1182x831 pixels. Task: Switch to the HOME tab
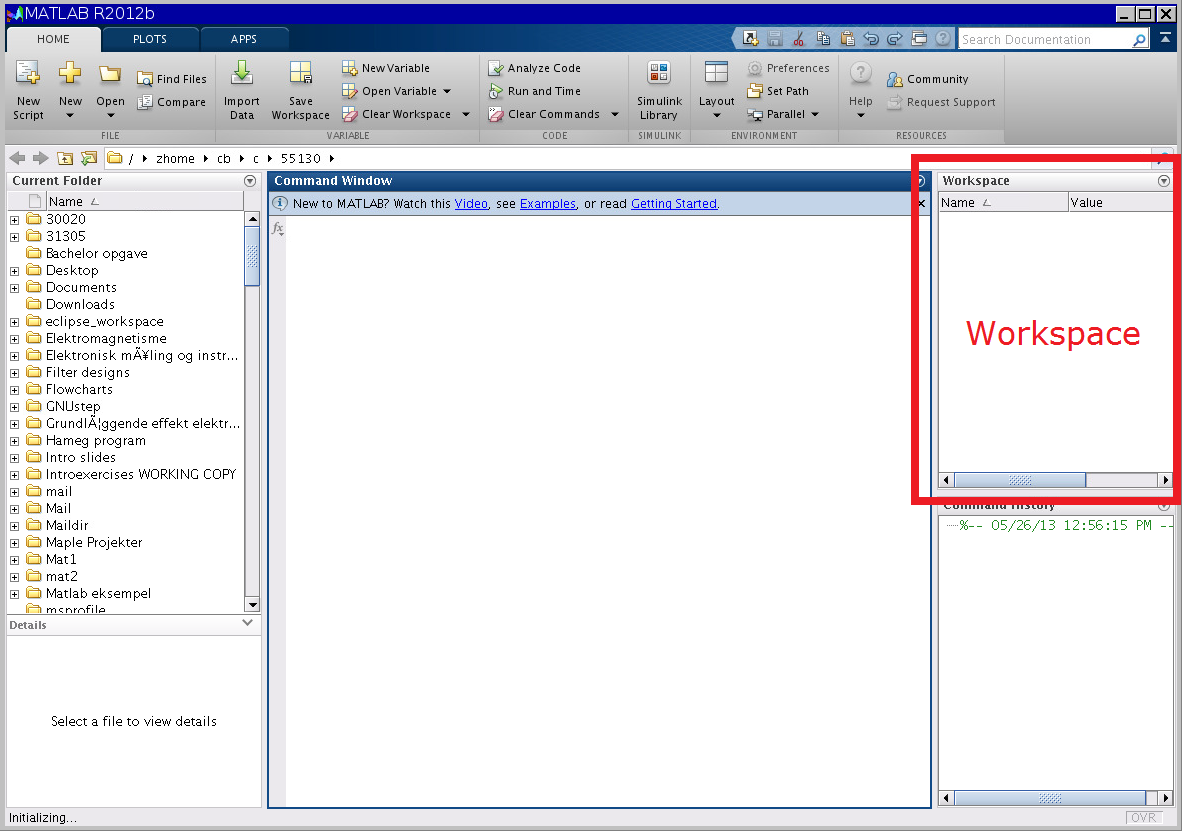(53, 39)
